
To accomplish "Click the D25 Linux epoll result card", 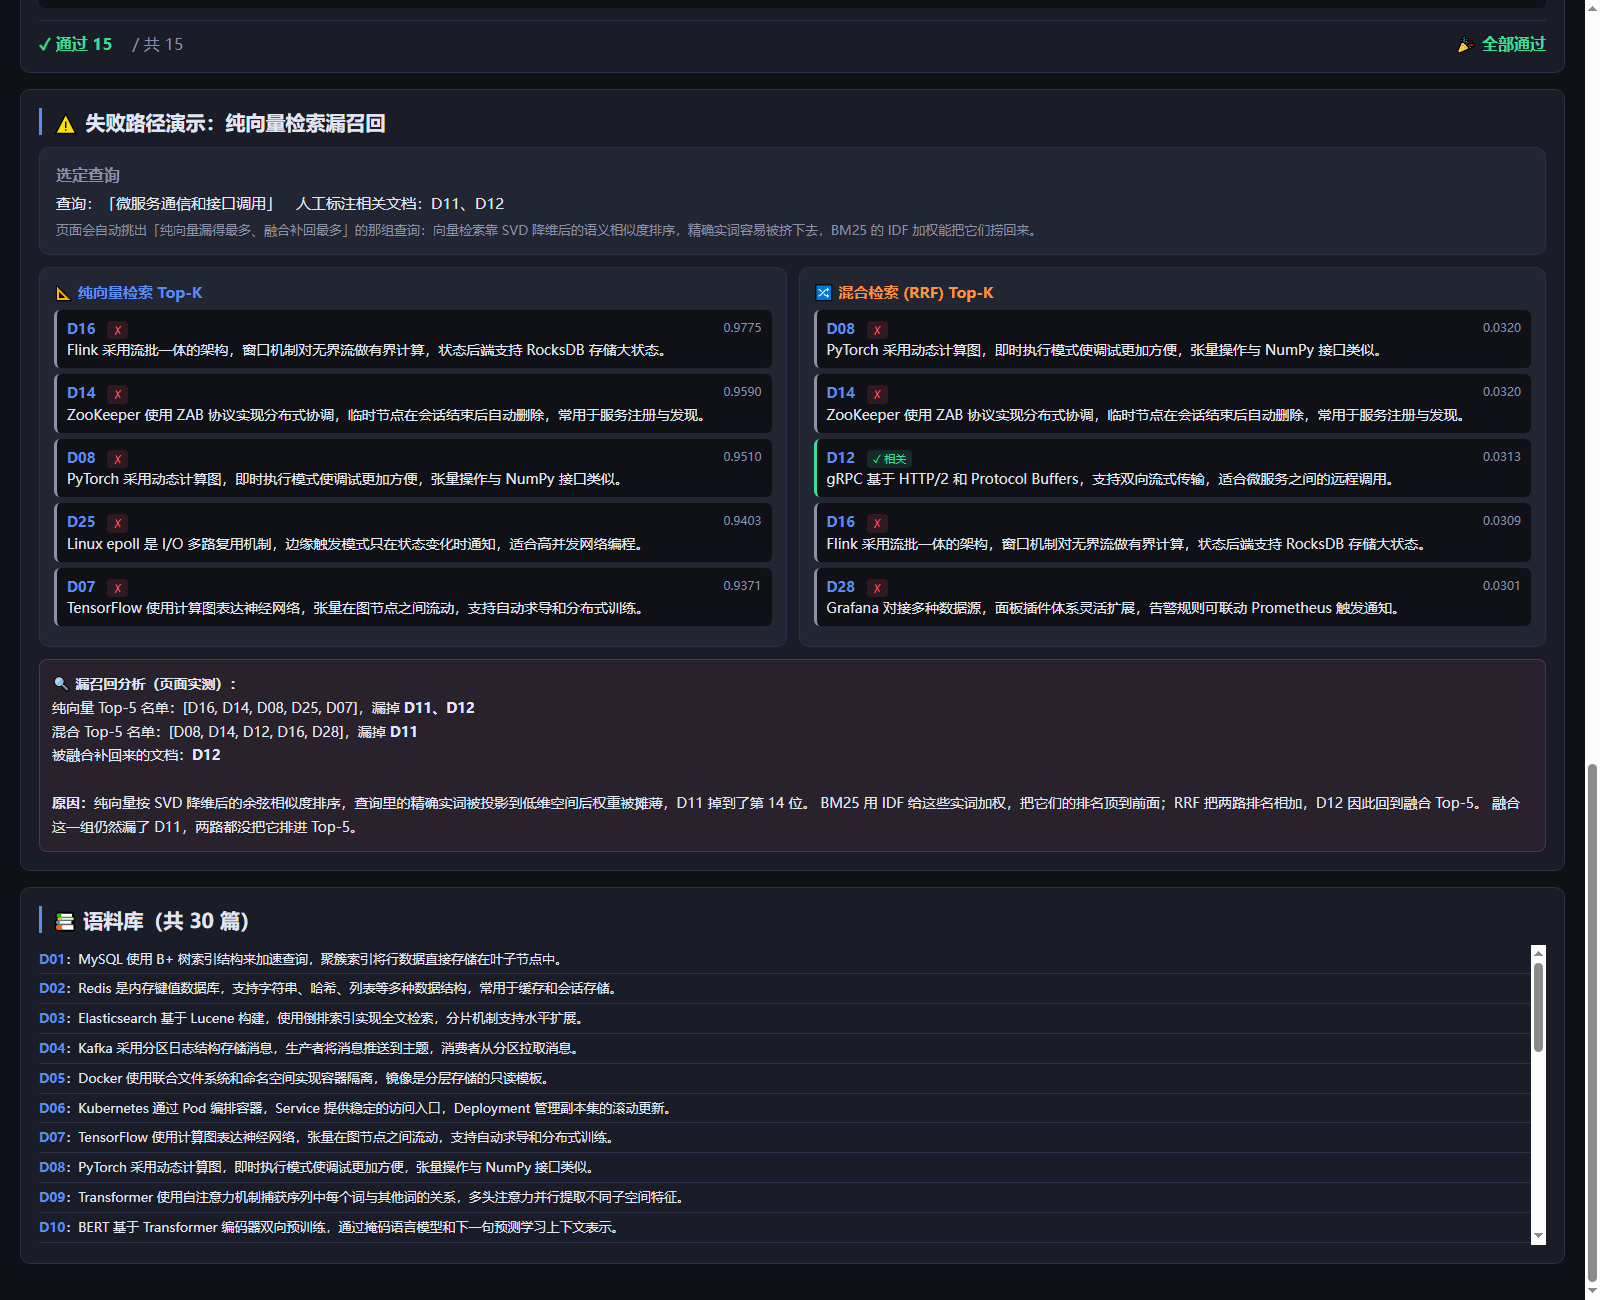I will coord(413,533).
